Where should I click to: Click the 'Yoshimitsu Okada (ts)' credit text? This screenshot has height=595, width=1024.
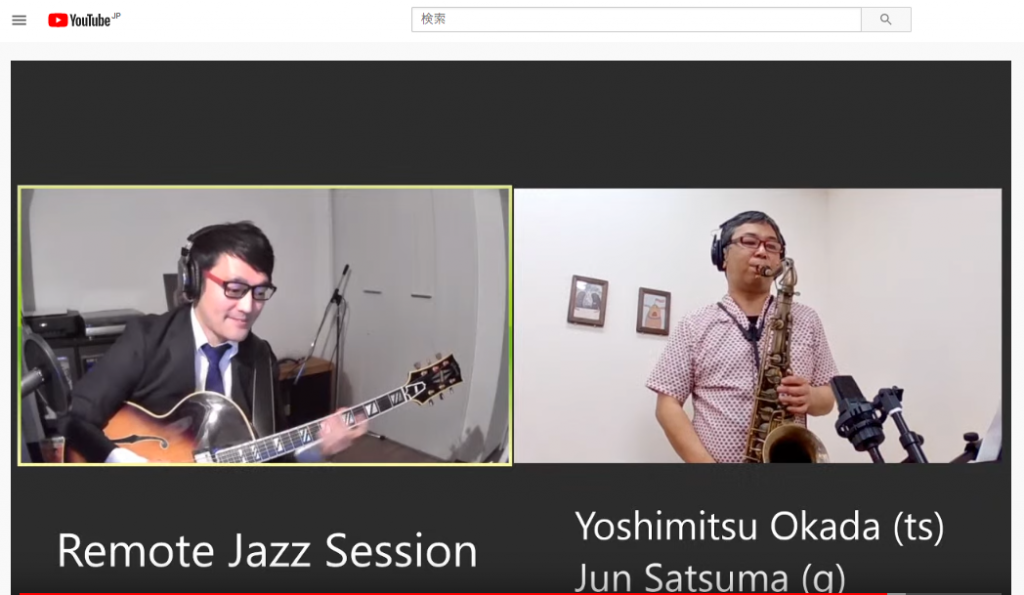click(x=760, y=526)
